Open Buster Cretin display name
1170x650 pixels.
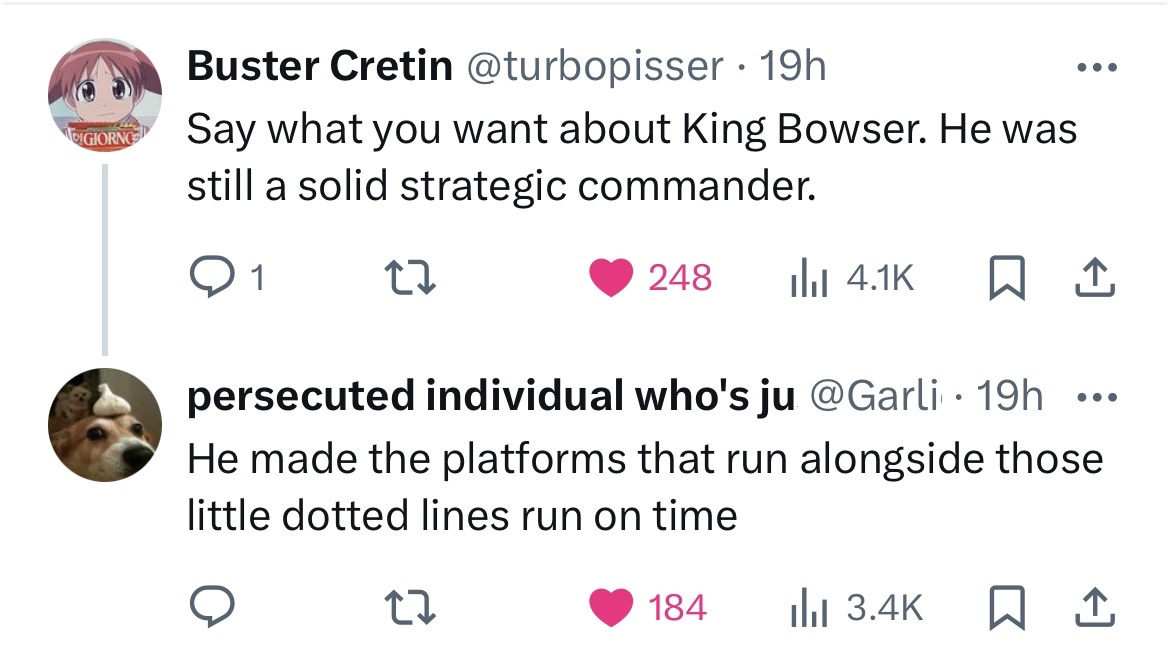tap(319, 66)
